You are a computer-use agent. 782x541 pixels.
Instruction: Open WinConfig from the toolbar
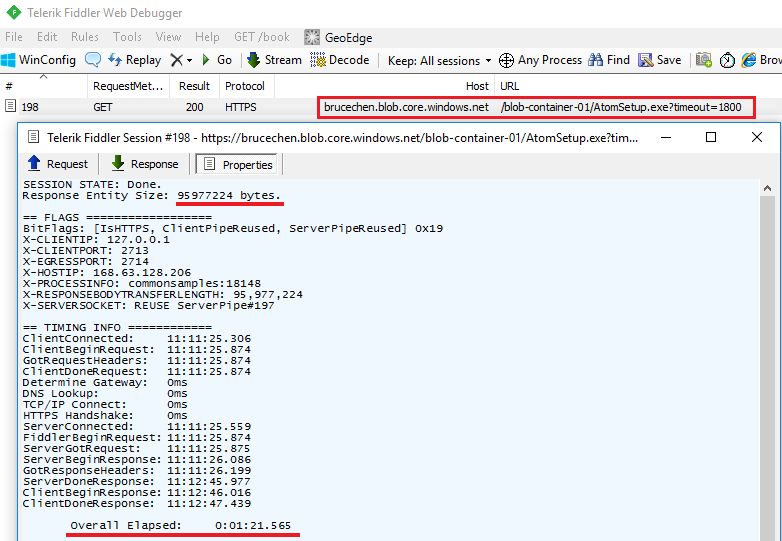tap(38, 60)
